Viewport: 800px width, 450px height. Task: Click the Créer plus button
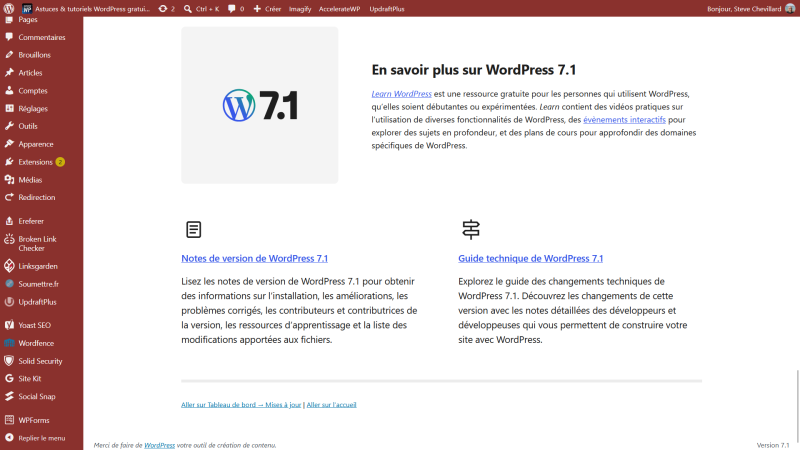click(x=267, y=9)
